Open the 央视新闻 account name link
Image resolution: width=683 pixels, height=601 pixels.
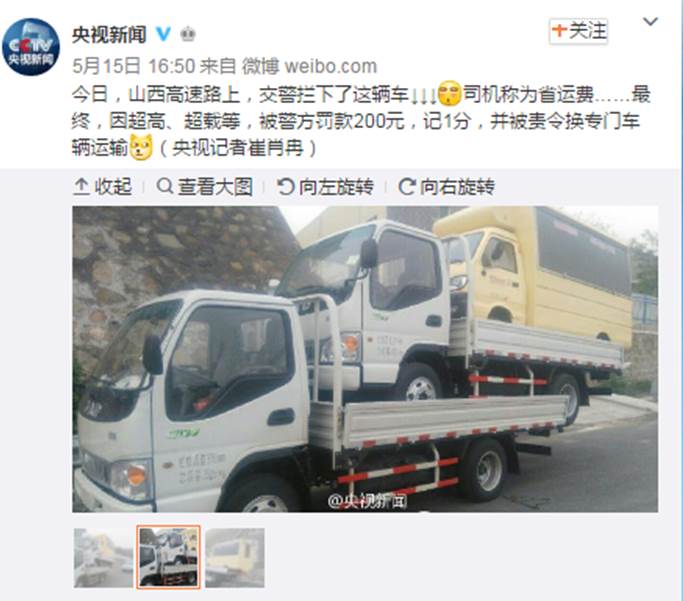coord(109,34)
